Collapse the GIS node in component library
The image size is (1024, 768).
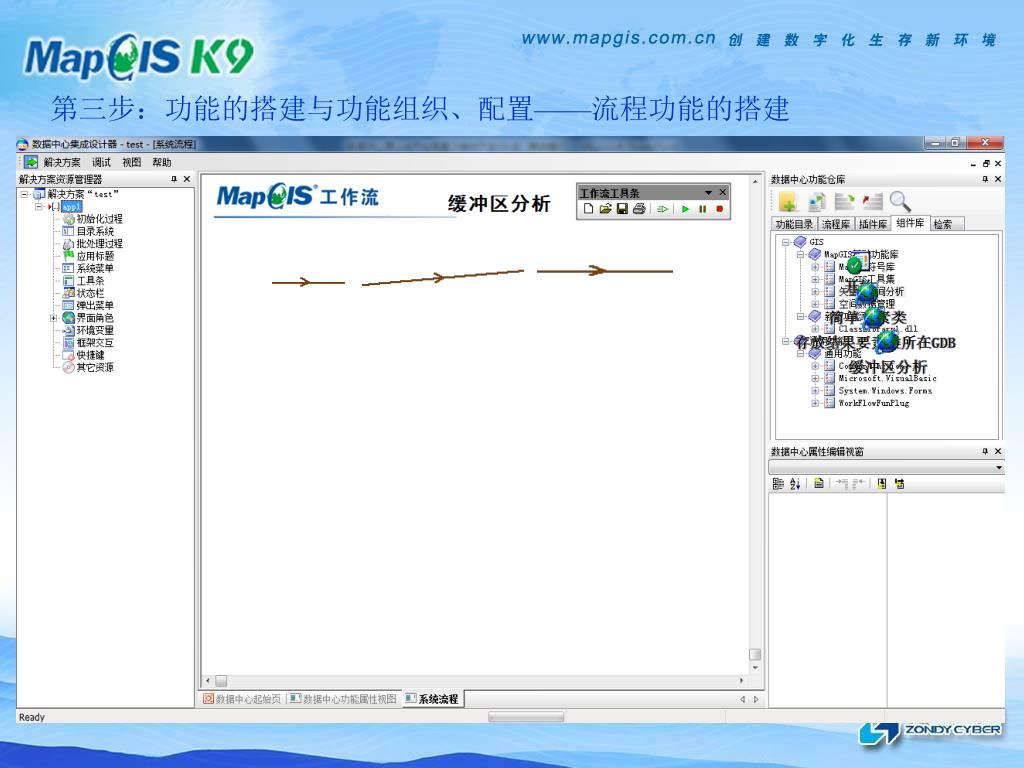(x=786, y=242)
